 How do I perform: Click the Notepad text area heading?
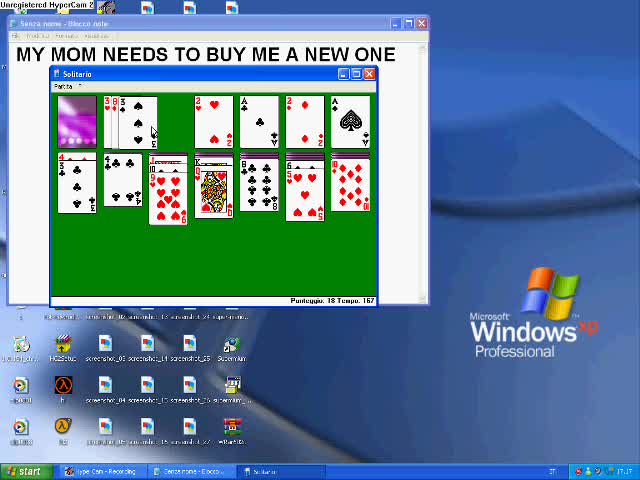205,54
